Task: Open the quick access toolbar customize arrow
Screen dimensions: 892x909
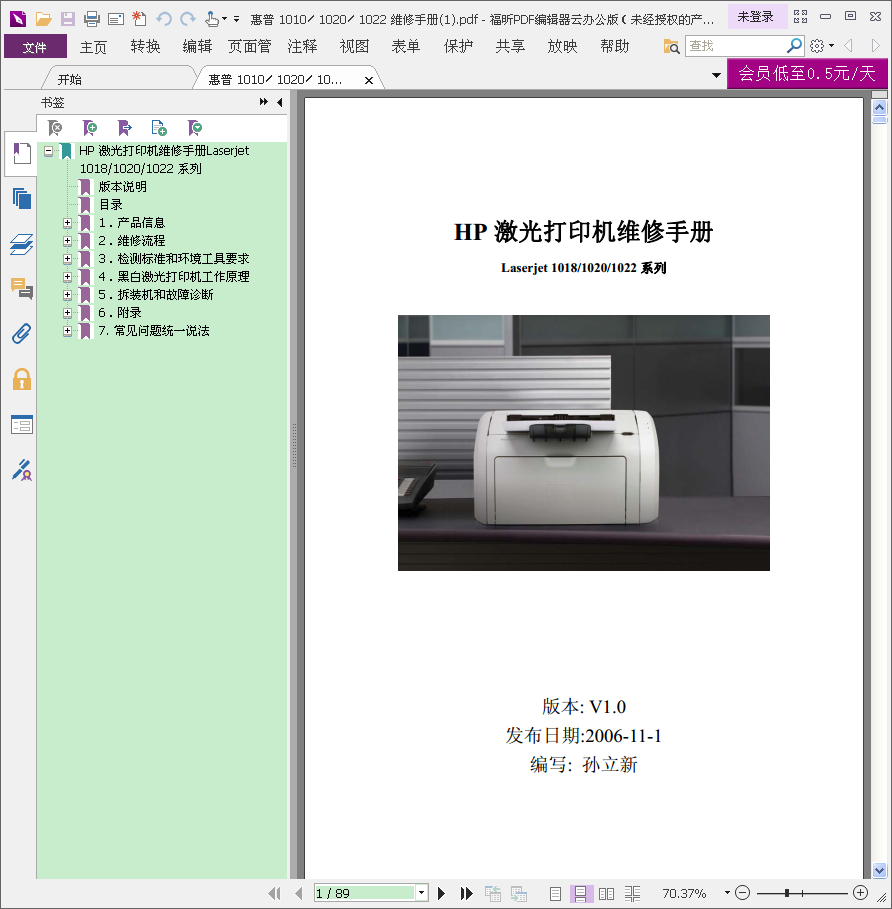Action: tap(236, 19)
